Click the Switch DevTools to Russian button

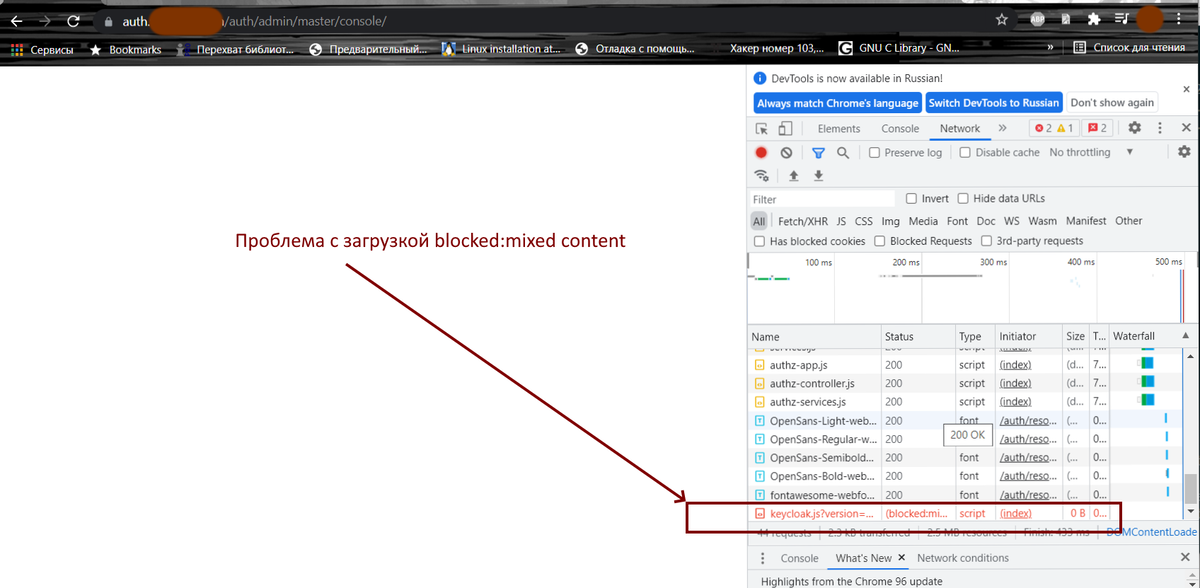tap(993, 102)
